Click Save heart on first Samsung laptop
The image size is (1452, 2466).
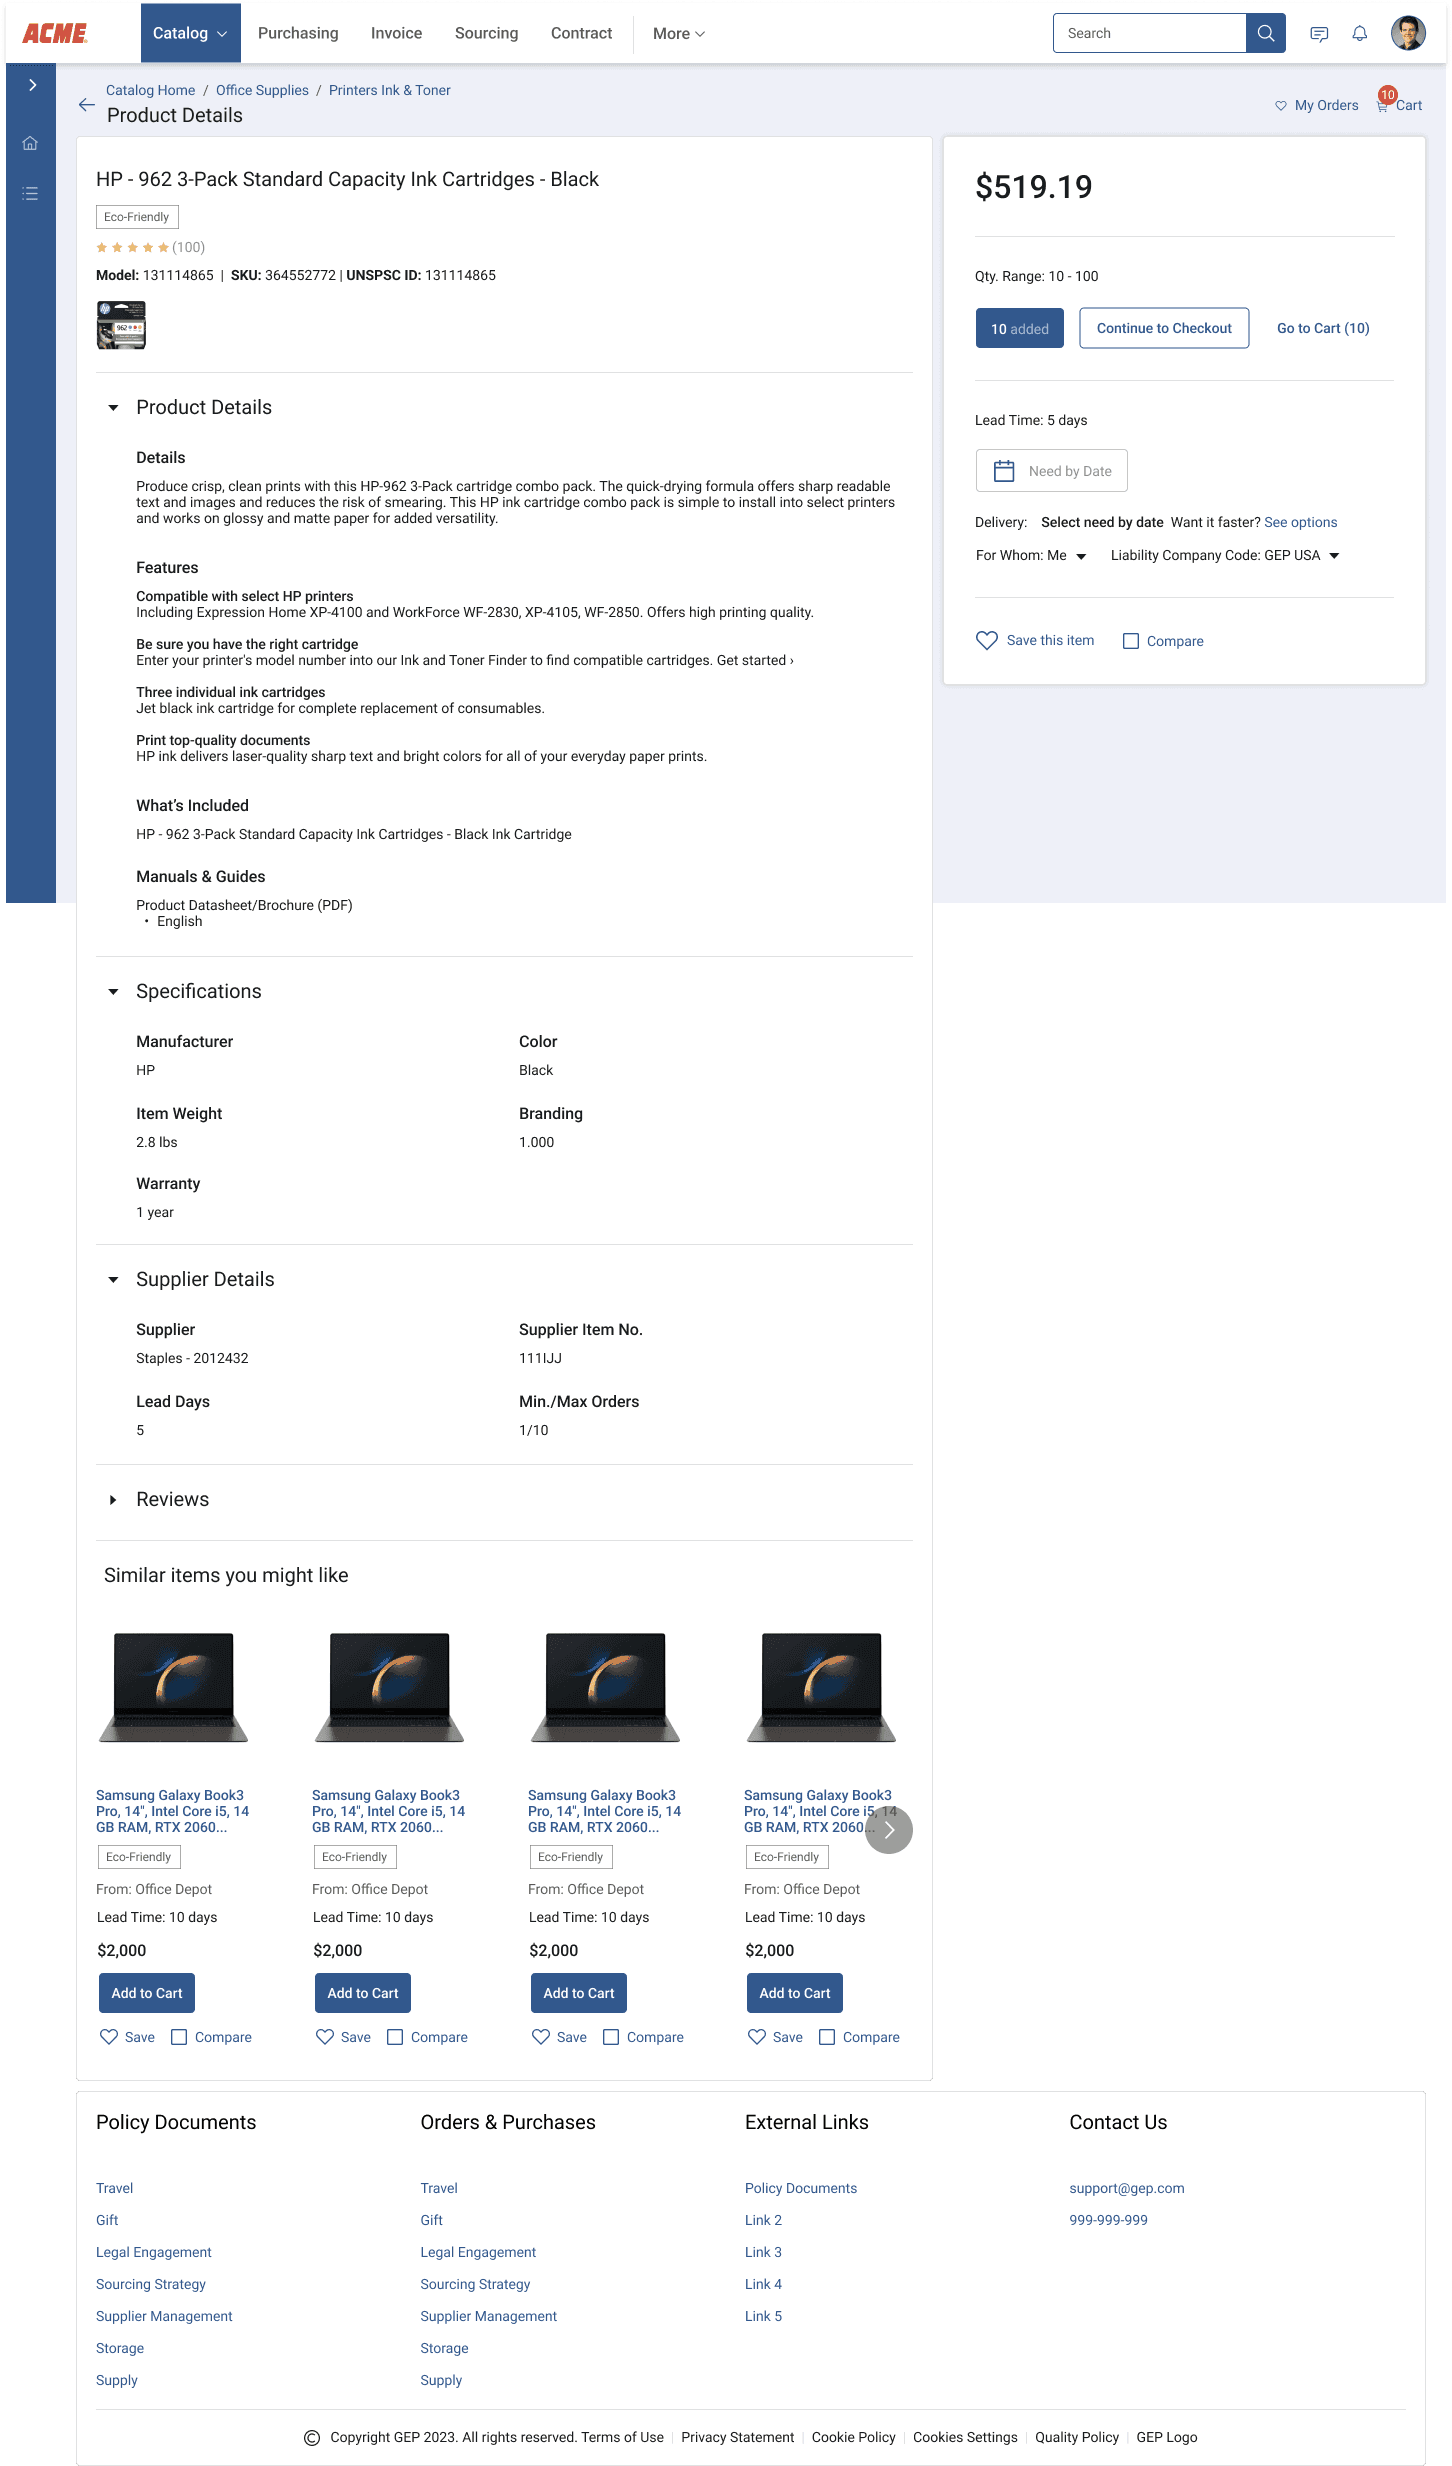[109, 2037]
